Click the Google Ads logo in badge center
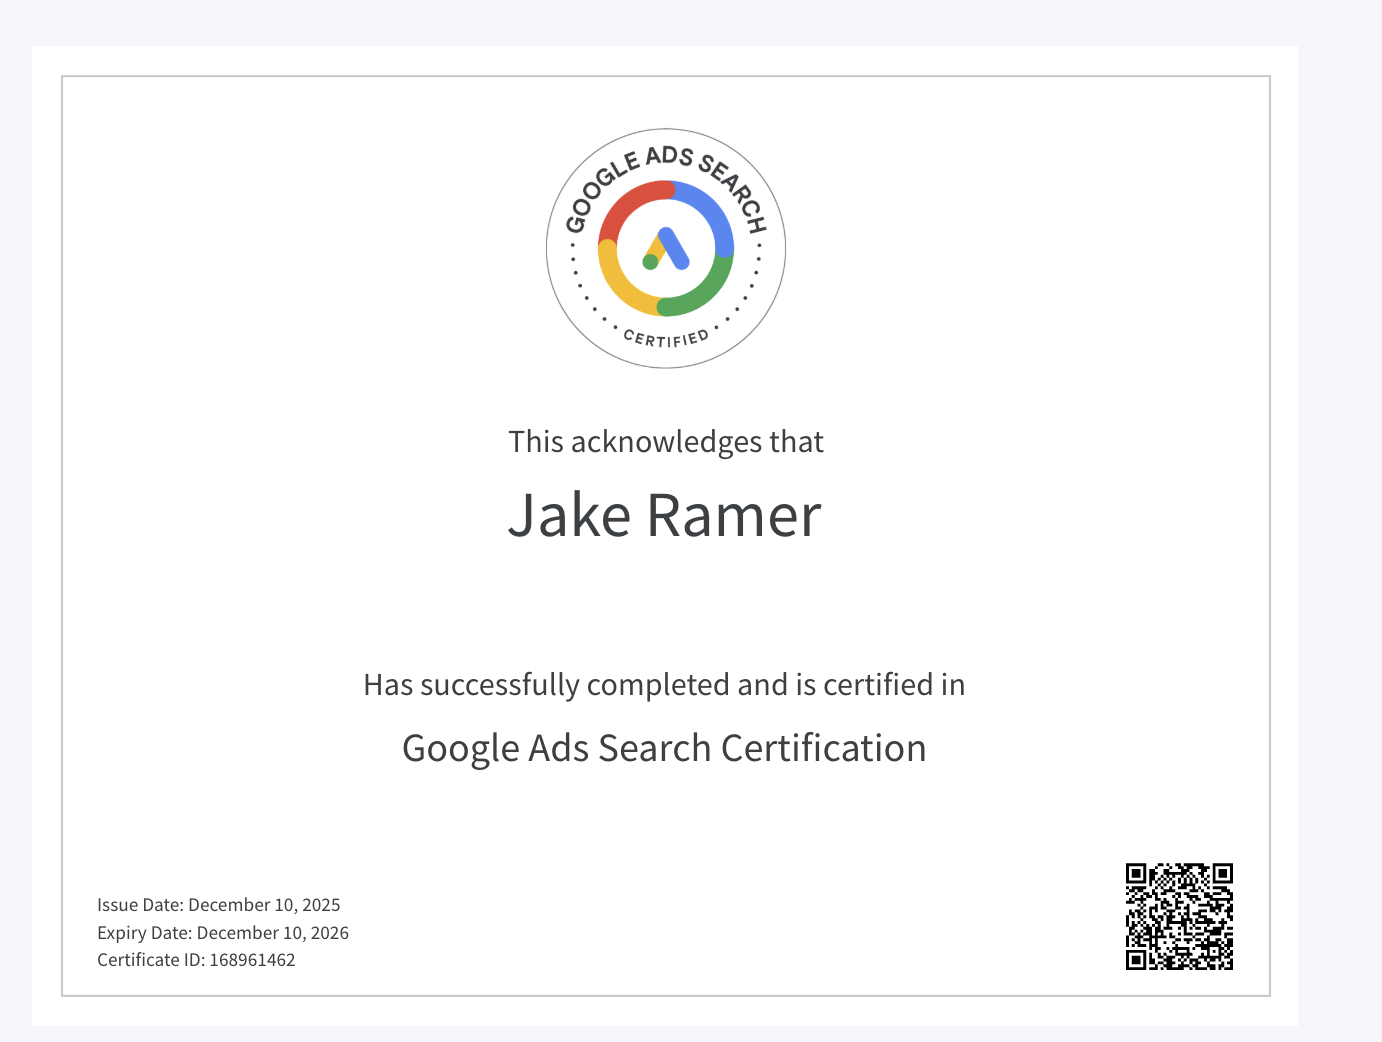1382x1042 pixels. 666,249
